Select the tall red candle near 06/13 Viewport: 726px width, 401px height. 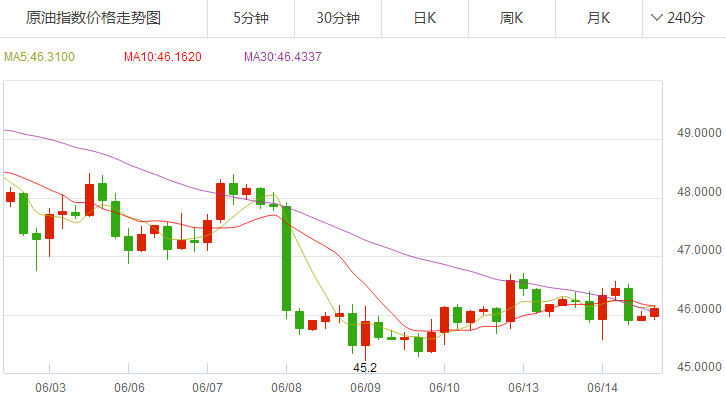(x=510, y=301)
